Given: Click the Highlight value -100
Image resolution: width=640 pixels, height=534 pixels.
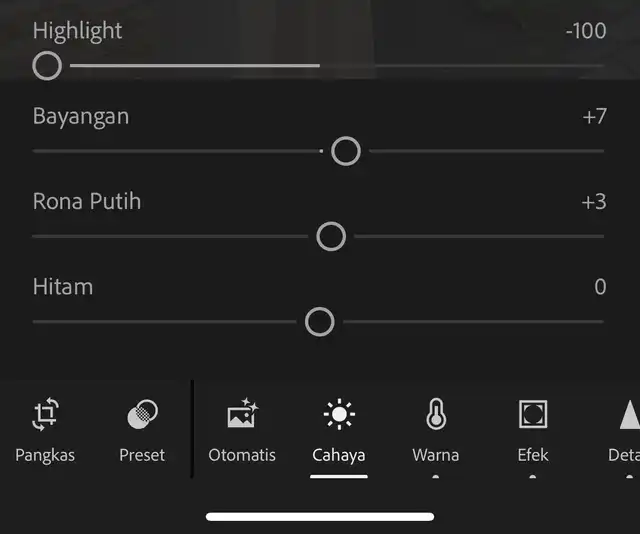Looking at the screenshot, I should coord(586,31).
